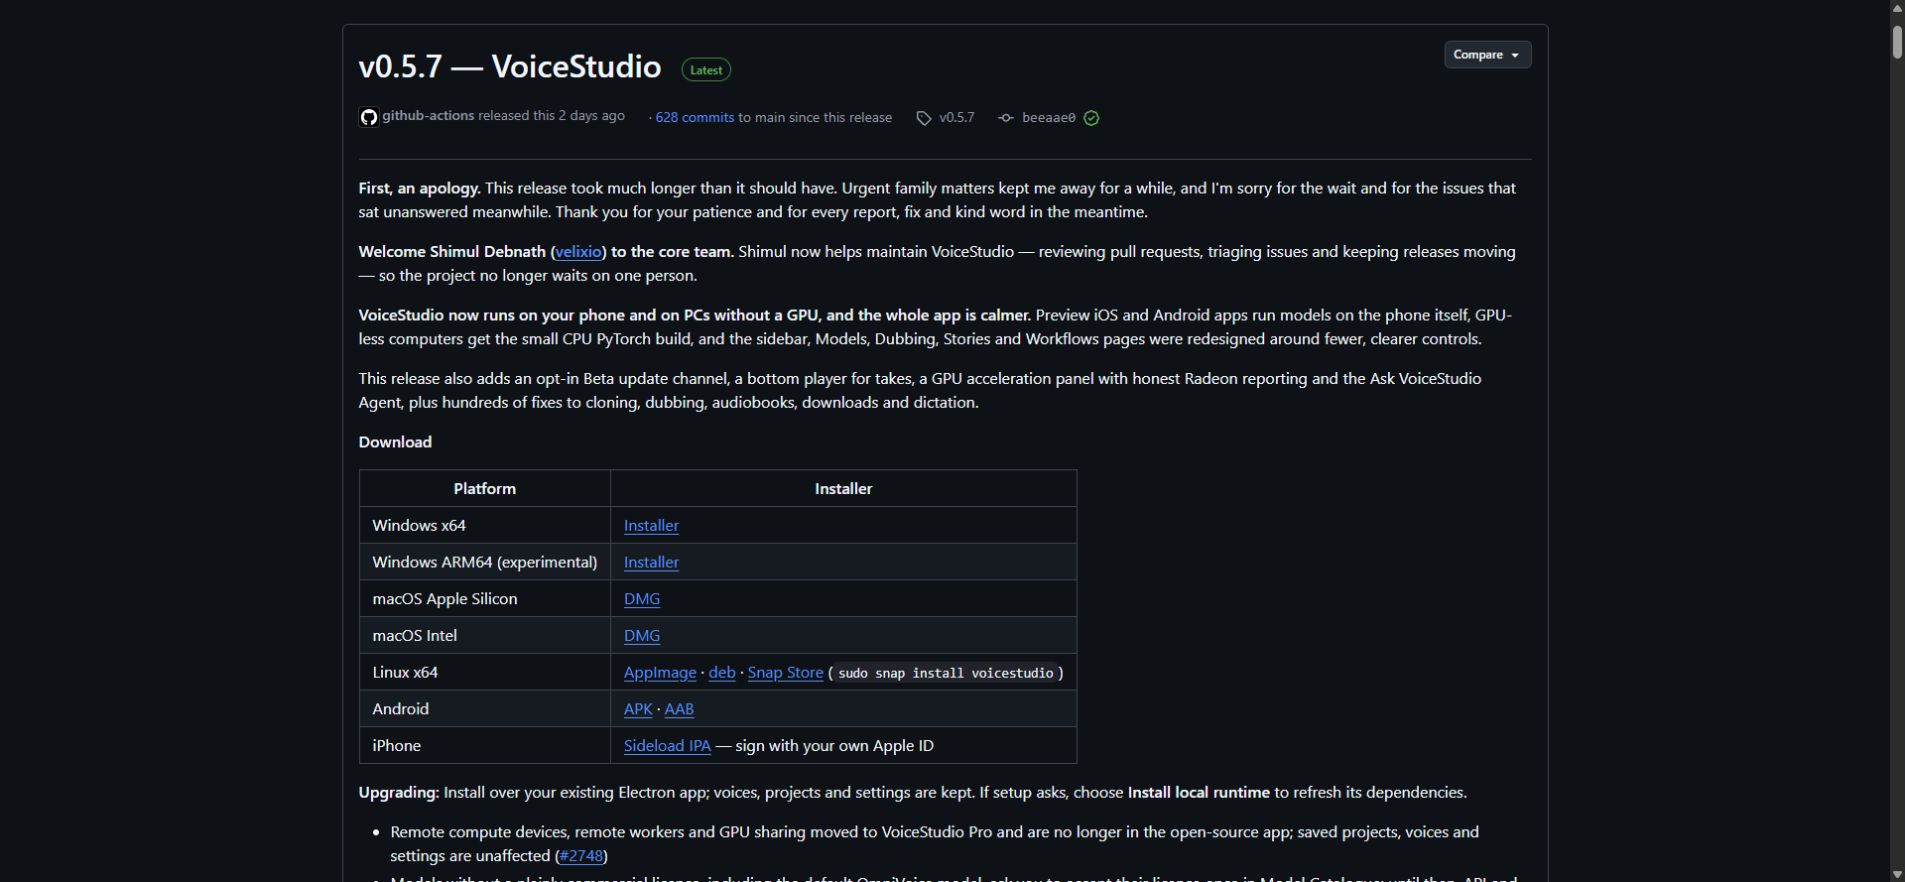Download the Linux AppImage

pyautogui.click(x=660, y=673)
